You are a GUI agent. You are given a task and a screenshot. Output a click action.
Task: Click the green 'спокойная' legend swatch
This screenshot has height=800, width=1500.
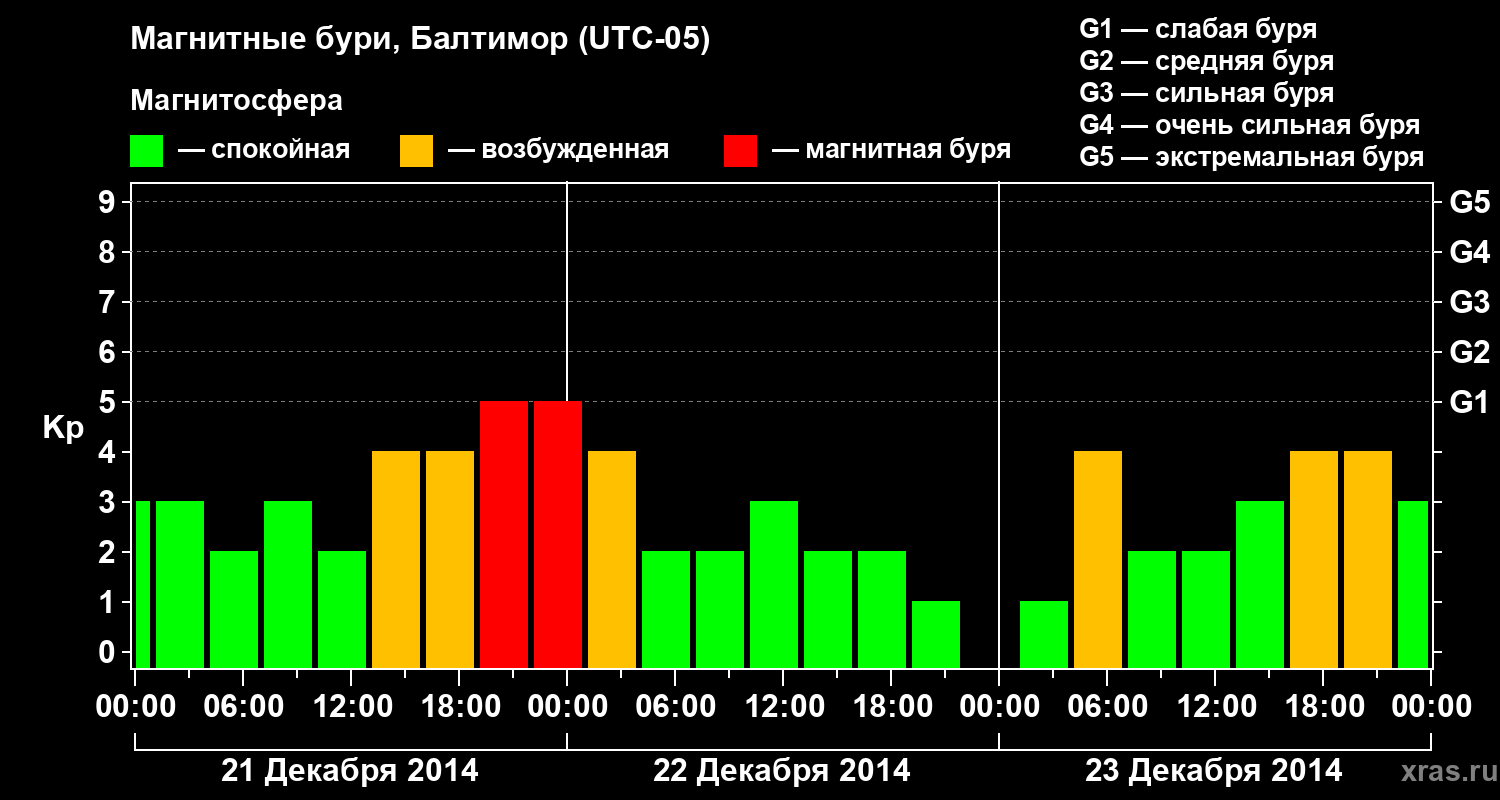147,151
